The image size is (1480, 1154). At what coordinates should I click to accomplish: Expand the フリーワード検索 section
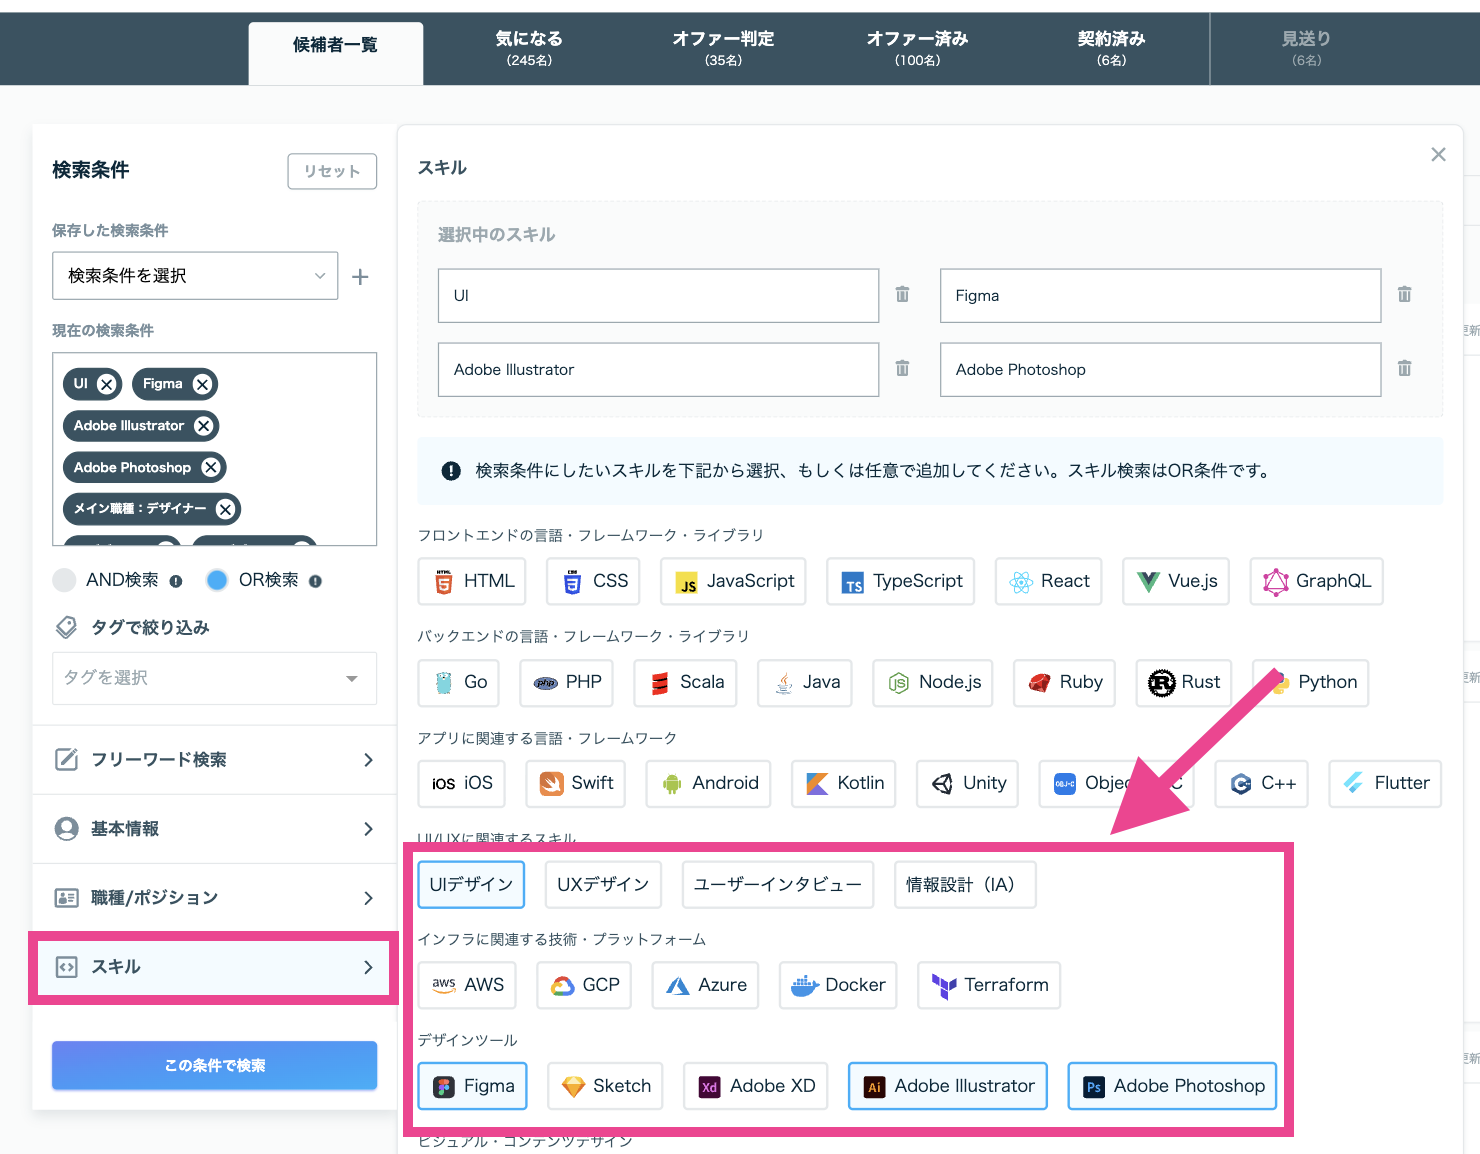214,760
